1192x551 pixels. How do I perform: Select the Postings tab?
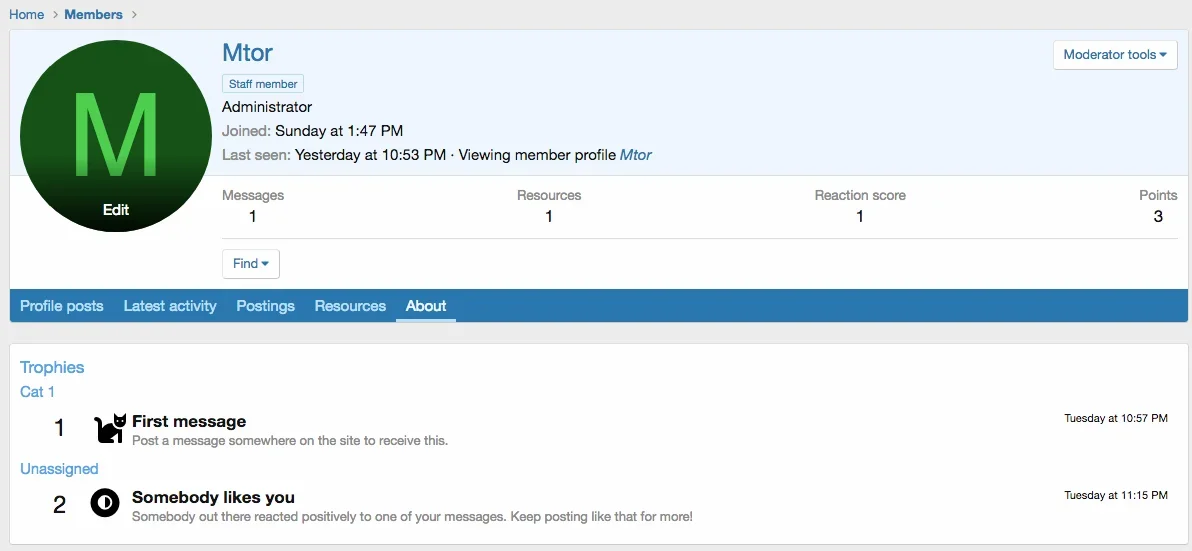[265, 306]
